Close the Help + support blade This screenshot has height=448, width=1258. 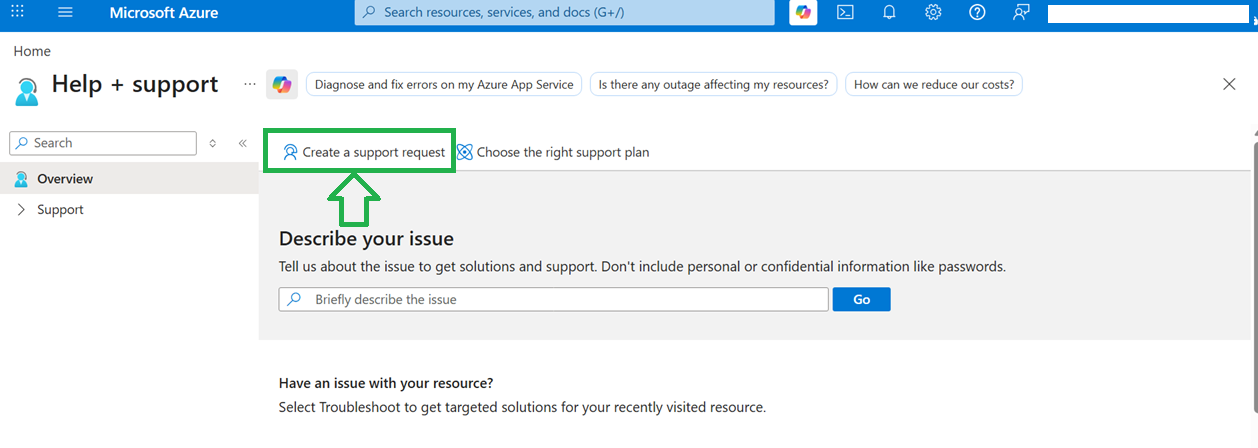click(1229, 84)
